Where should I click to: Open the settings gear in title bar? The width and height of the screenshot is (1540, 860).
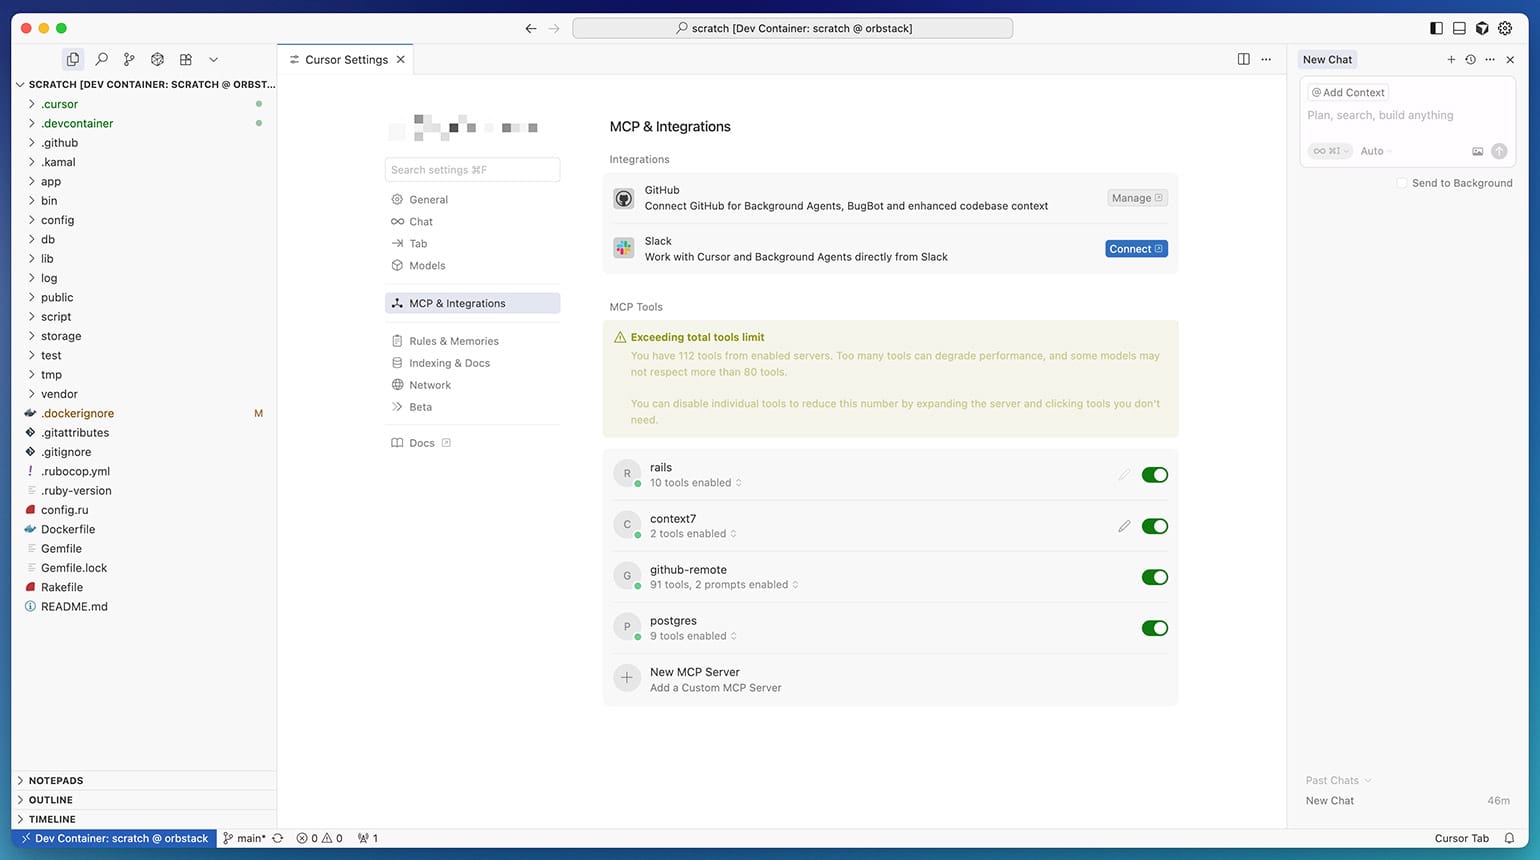[x=1505, y=29]
